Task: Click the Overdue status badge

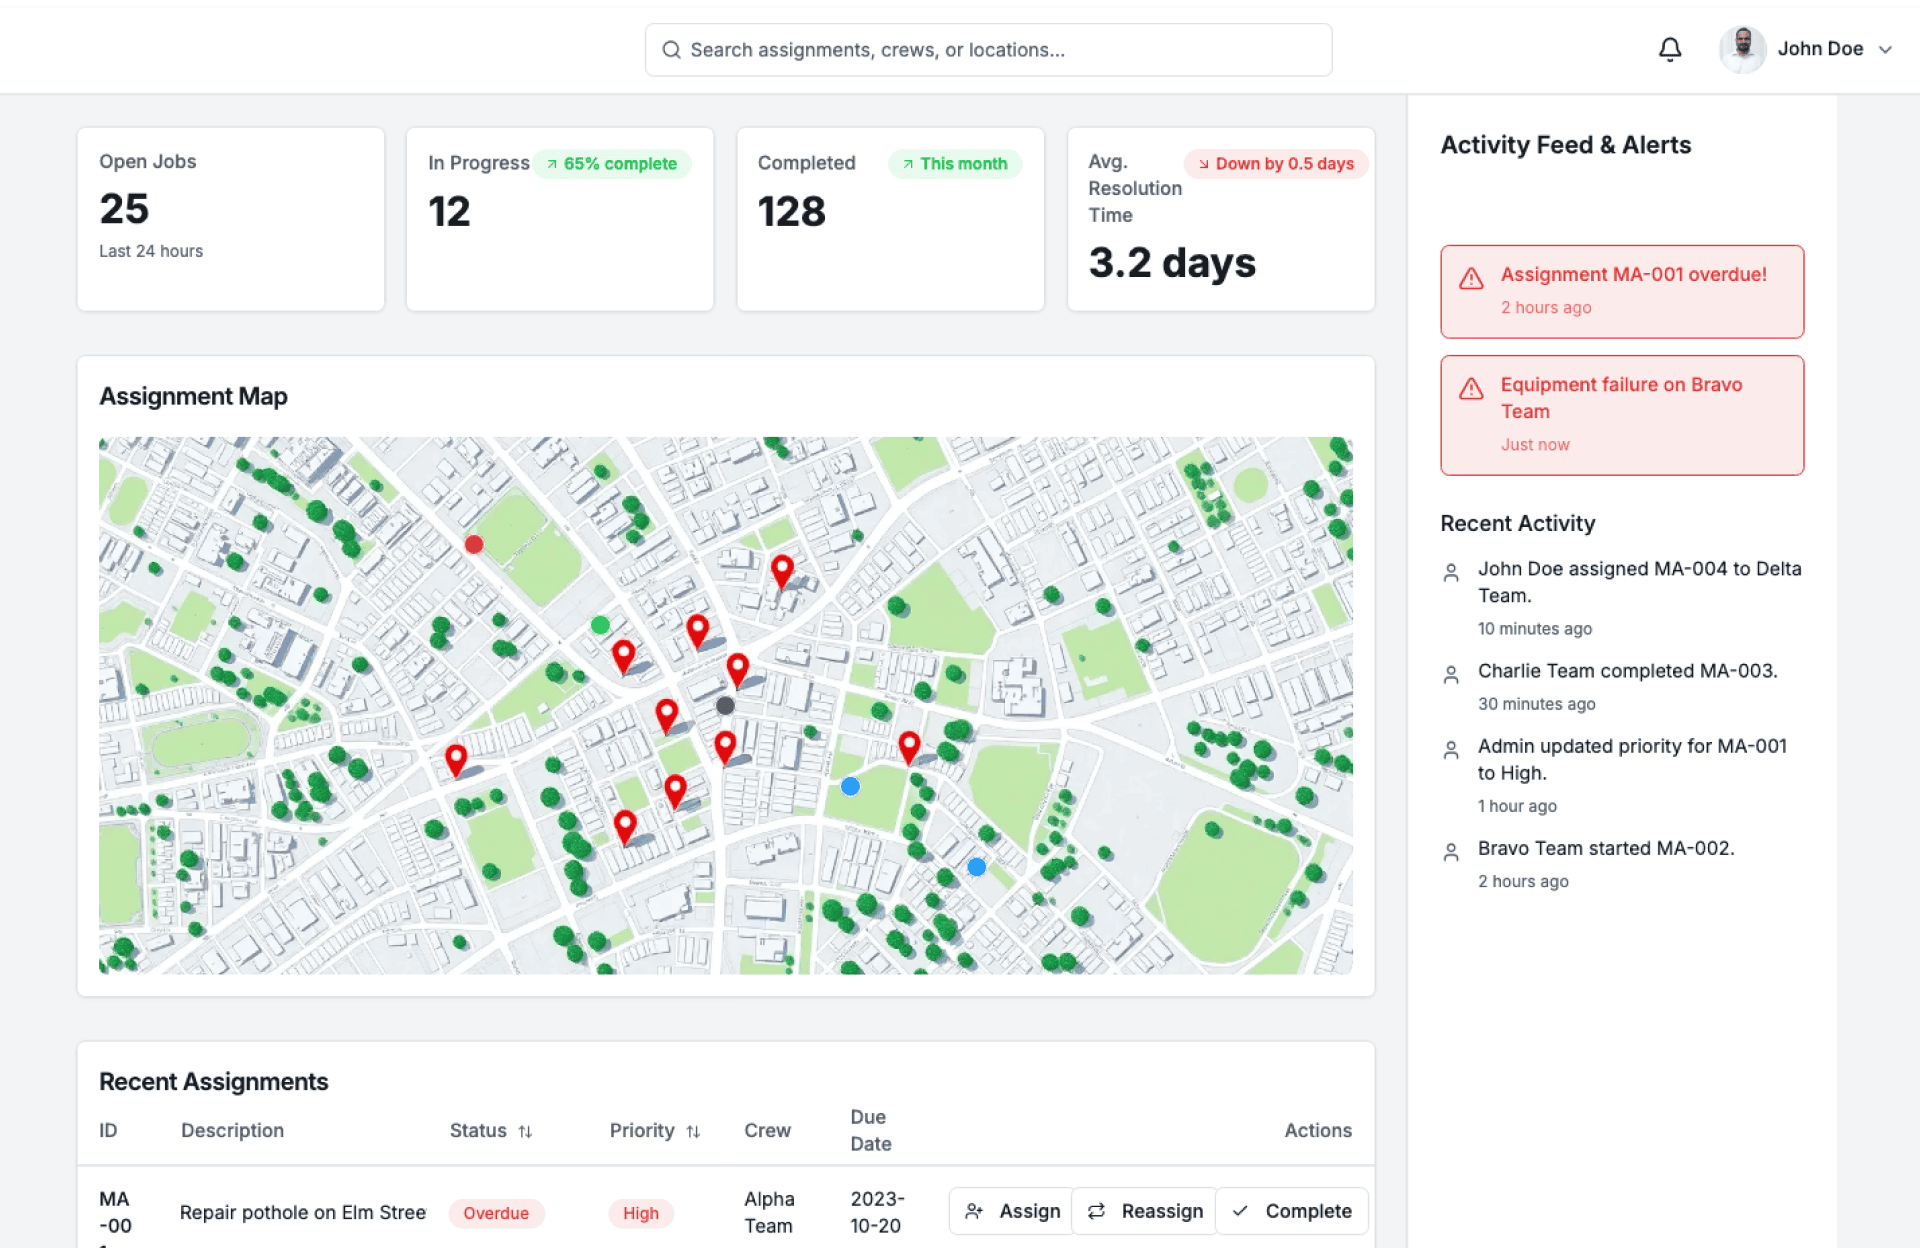Action: pyautogui.click(x=496, y=1213)
